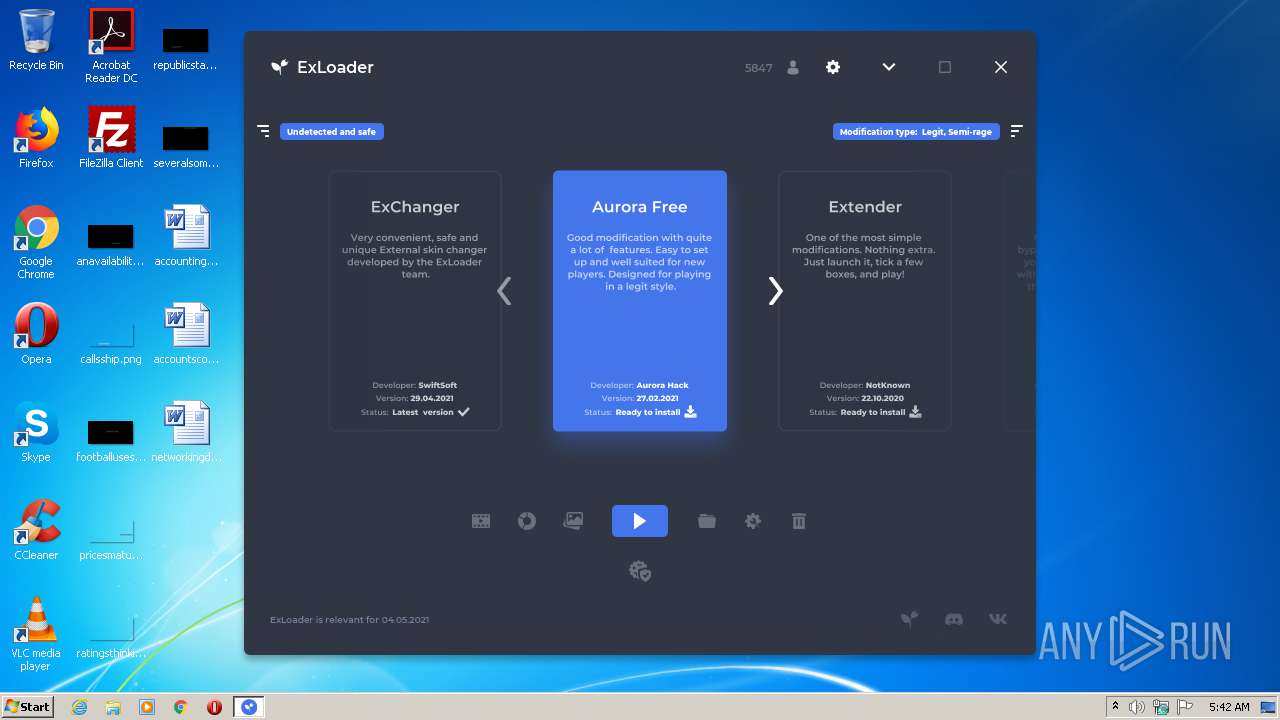Open Firefox desktop shortcut
The height and width of the screenshot is (720, 1280).
[36, 138]
